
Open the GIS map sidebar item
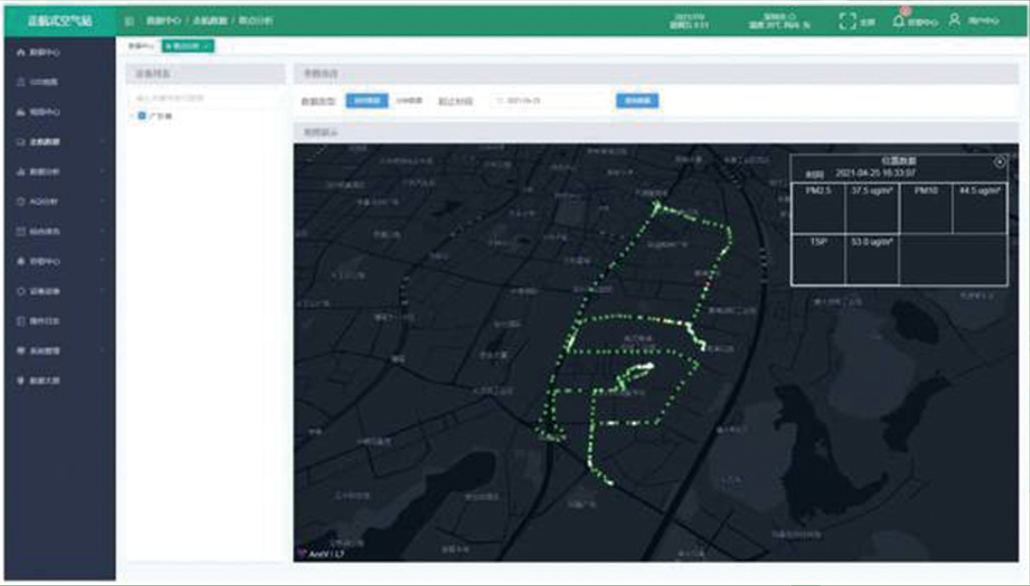tap(40, 81)
